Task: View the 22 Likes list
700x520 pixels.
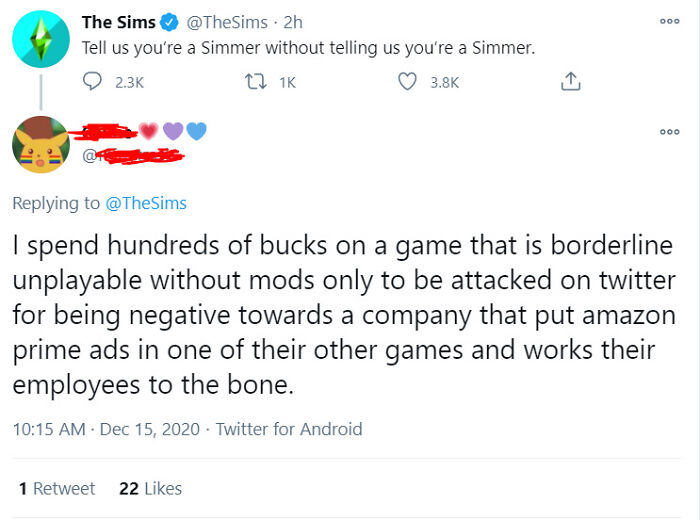Action: click(150, 488)
